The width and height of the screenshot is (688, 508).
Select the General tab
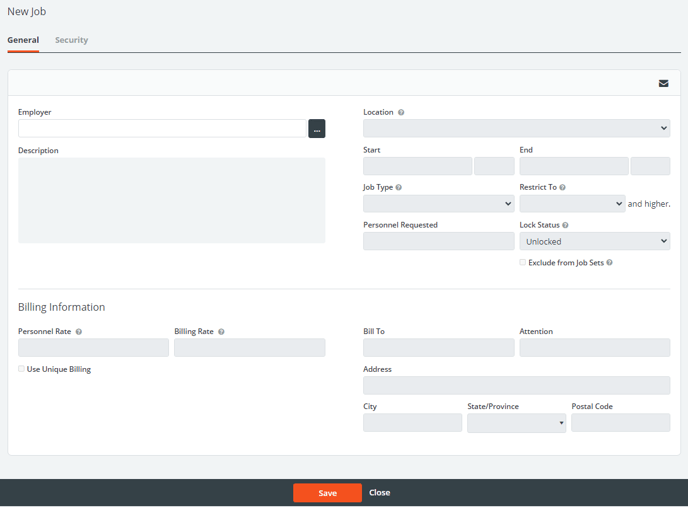[23, 40]
